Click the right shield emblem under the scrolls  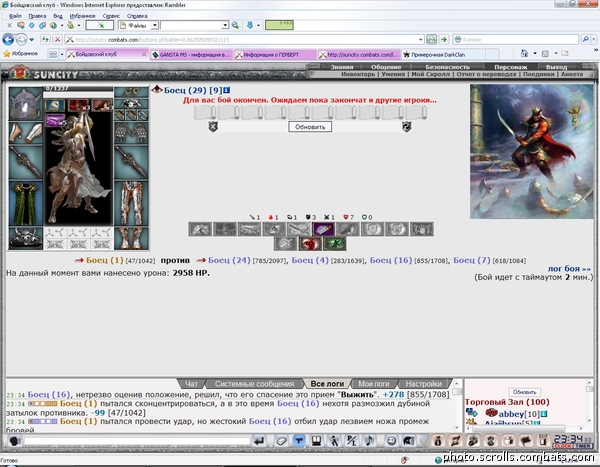coord(407,126)
